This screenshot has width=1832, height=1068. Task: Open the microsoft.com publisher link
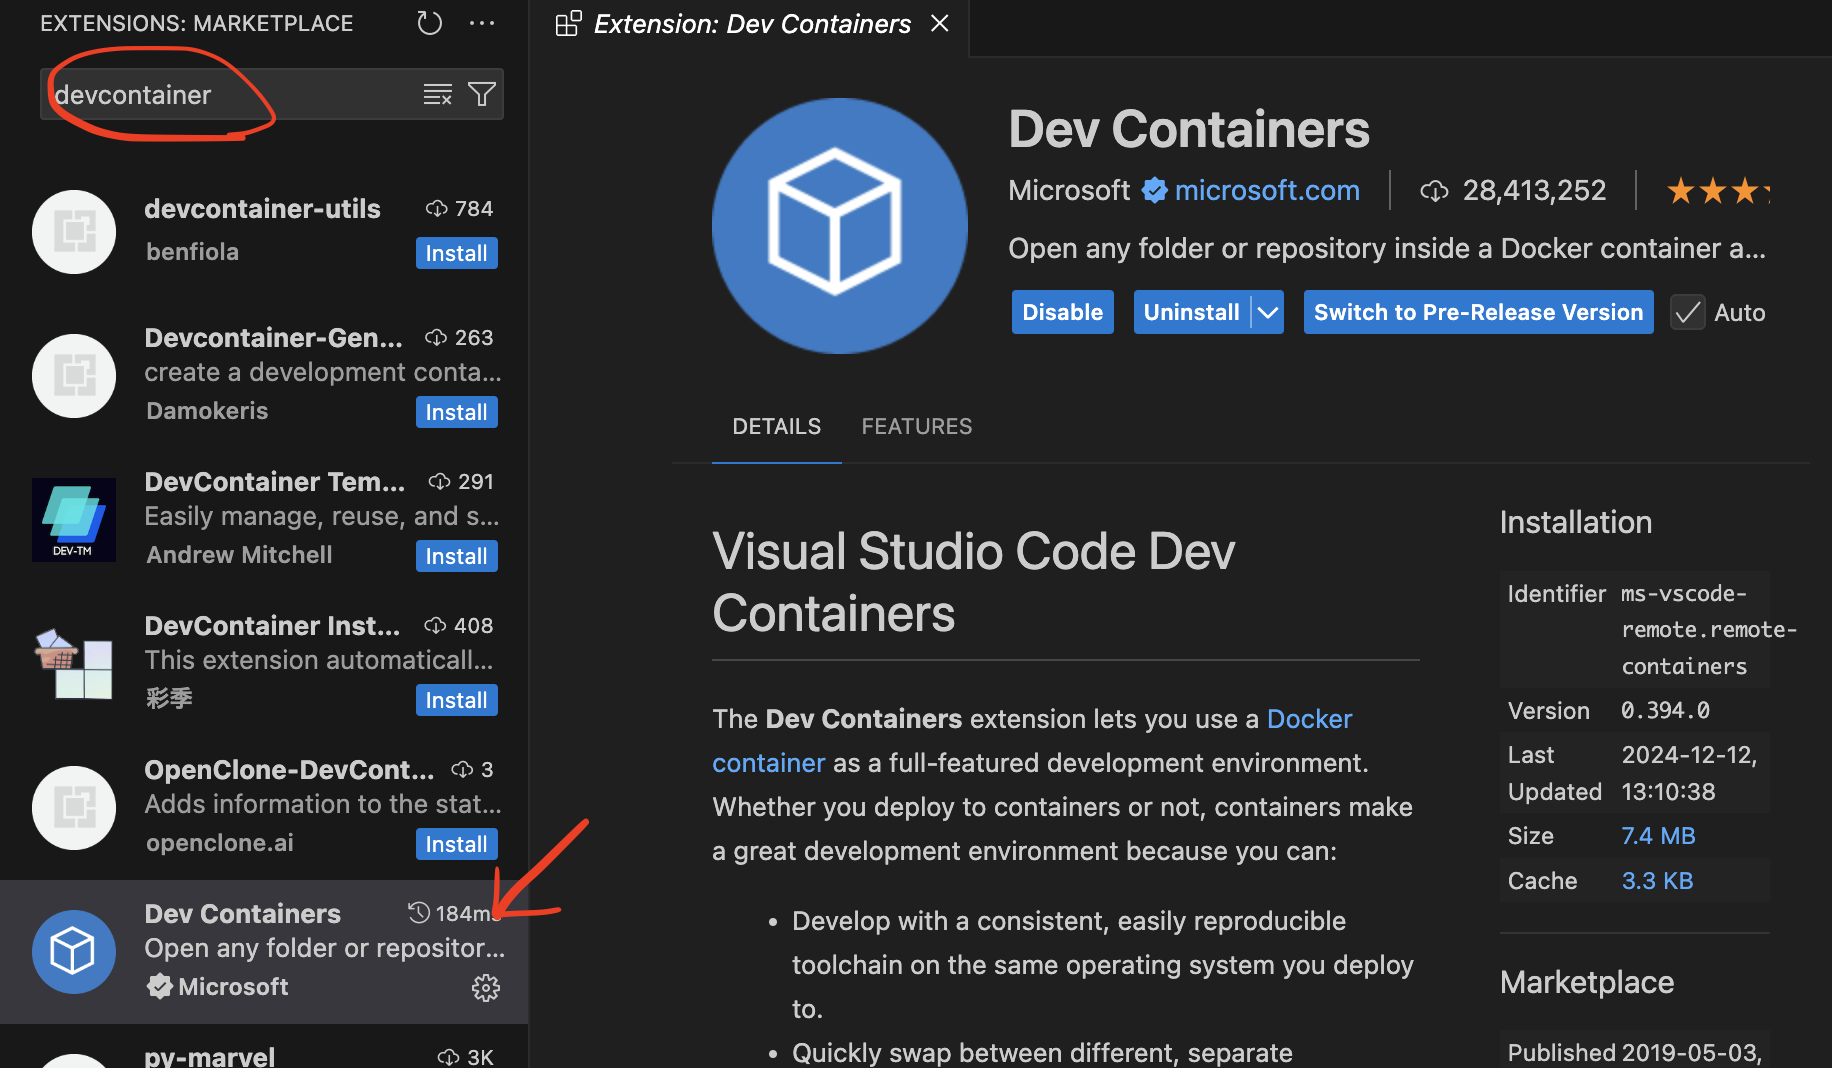coord(1266,190)
